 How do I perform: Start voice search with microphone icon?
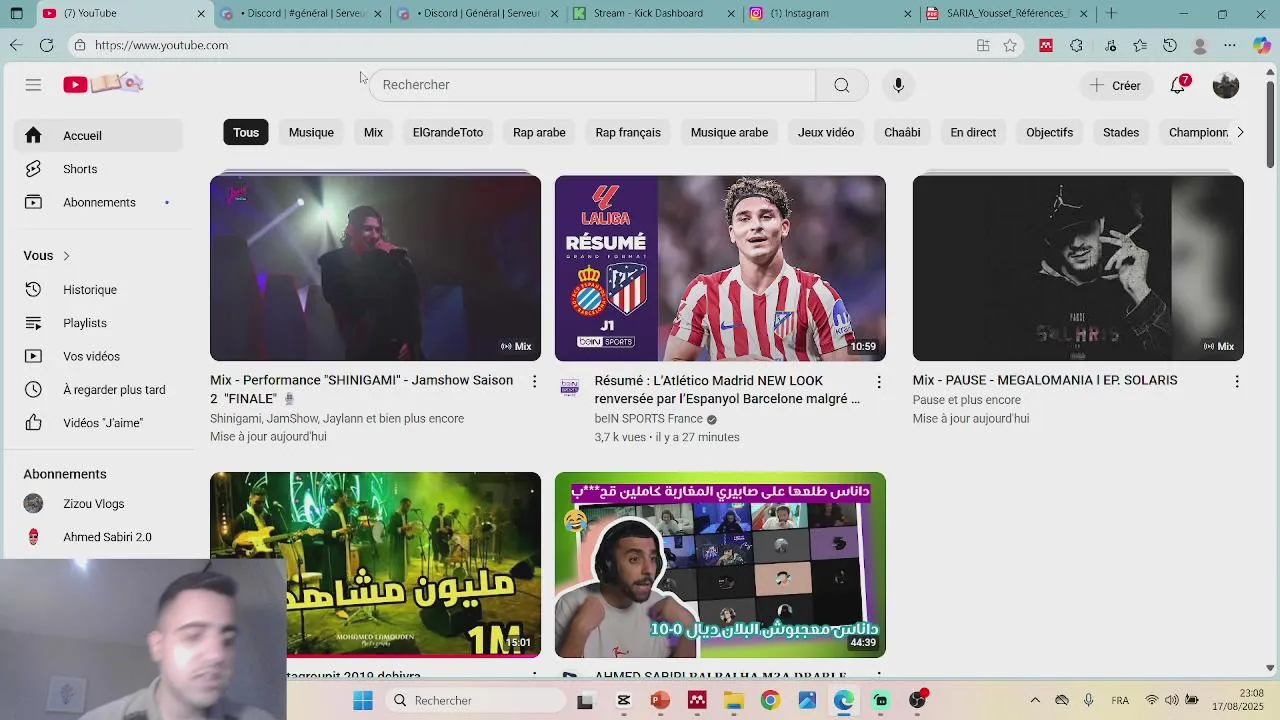pos(898,85)
